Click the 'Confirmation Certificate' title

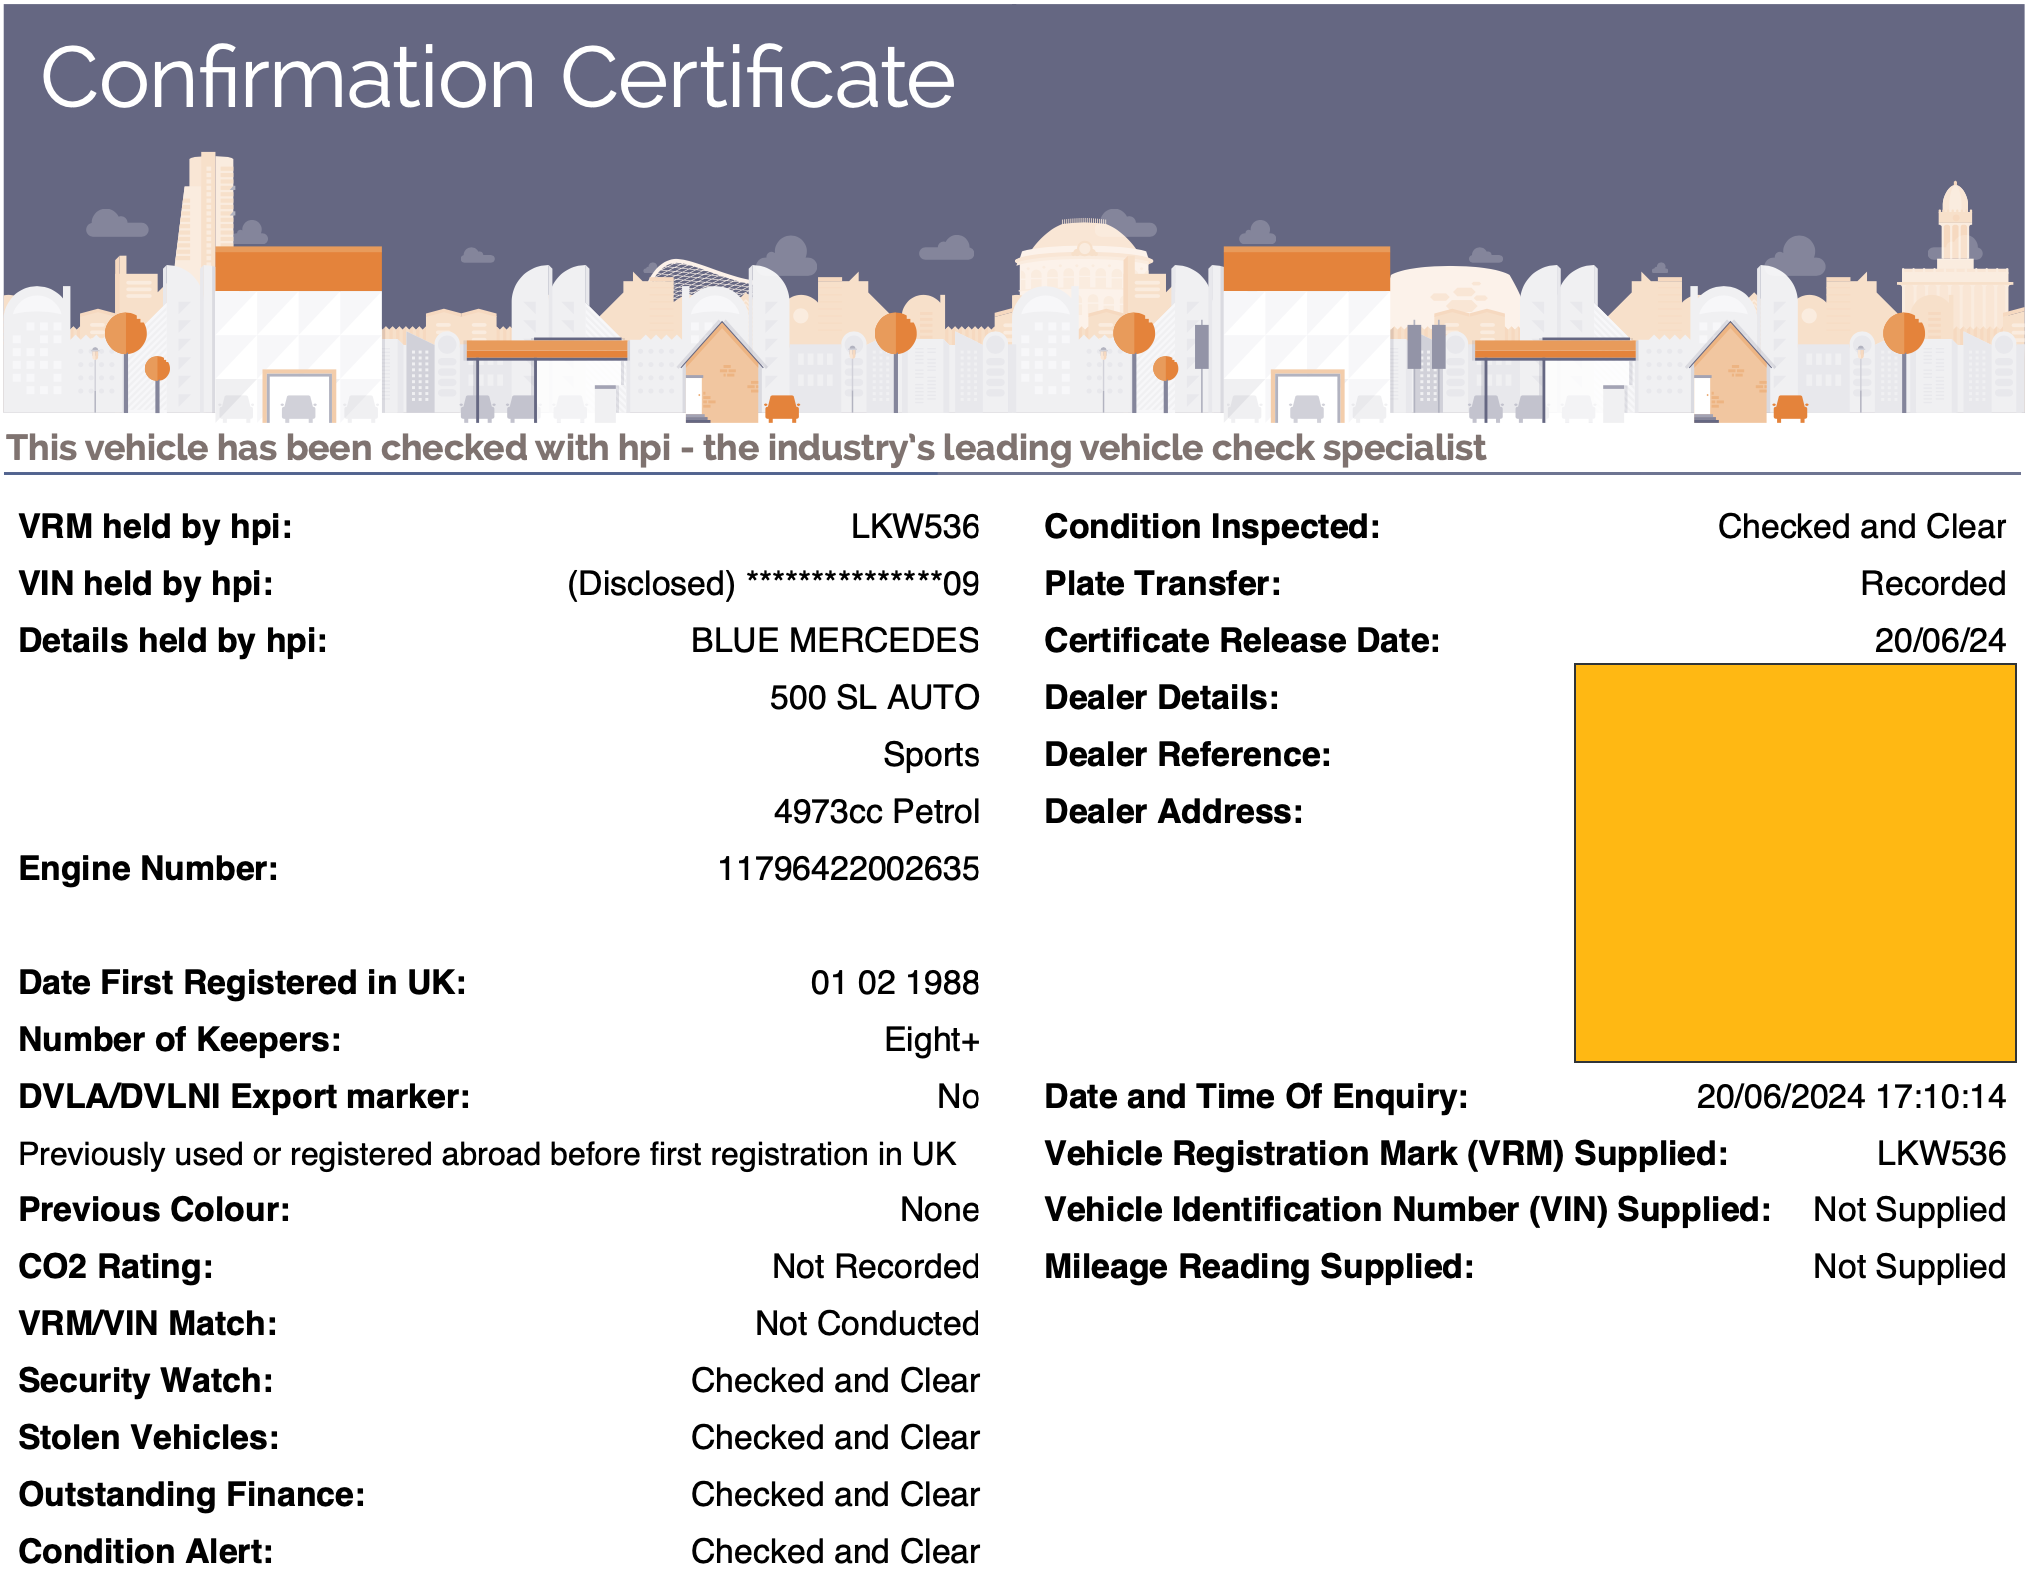point(497,78)
